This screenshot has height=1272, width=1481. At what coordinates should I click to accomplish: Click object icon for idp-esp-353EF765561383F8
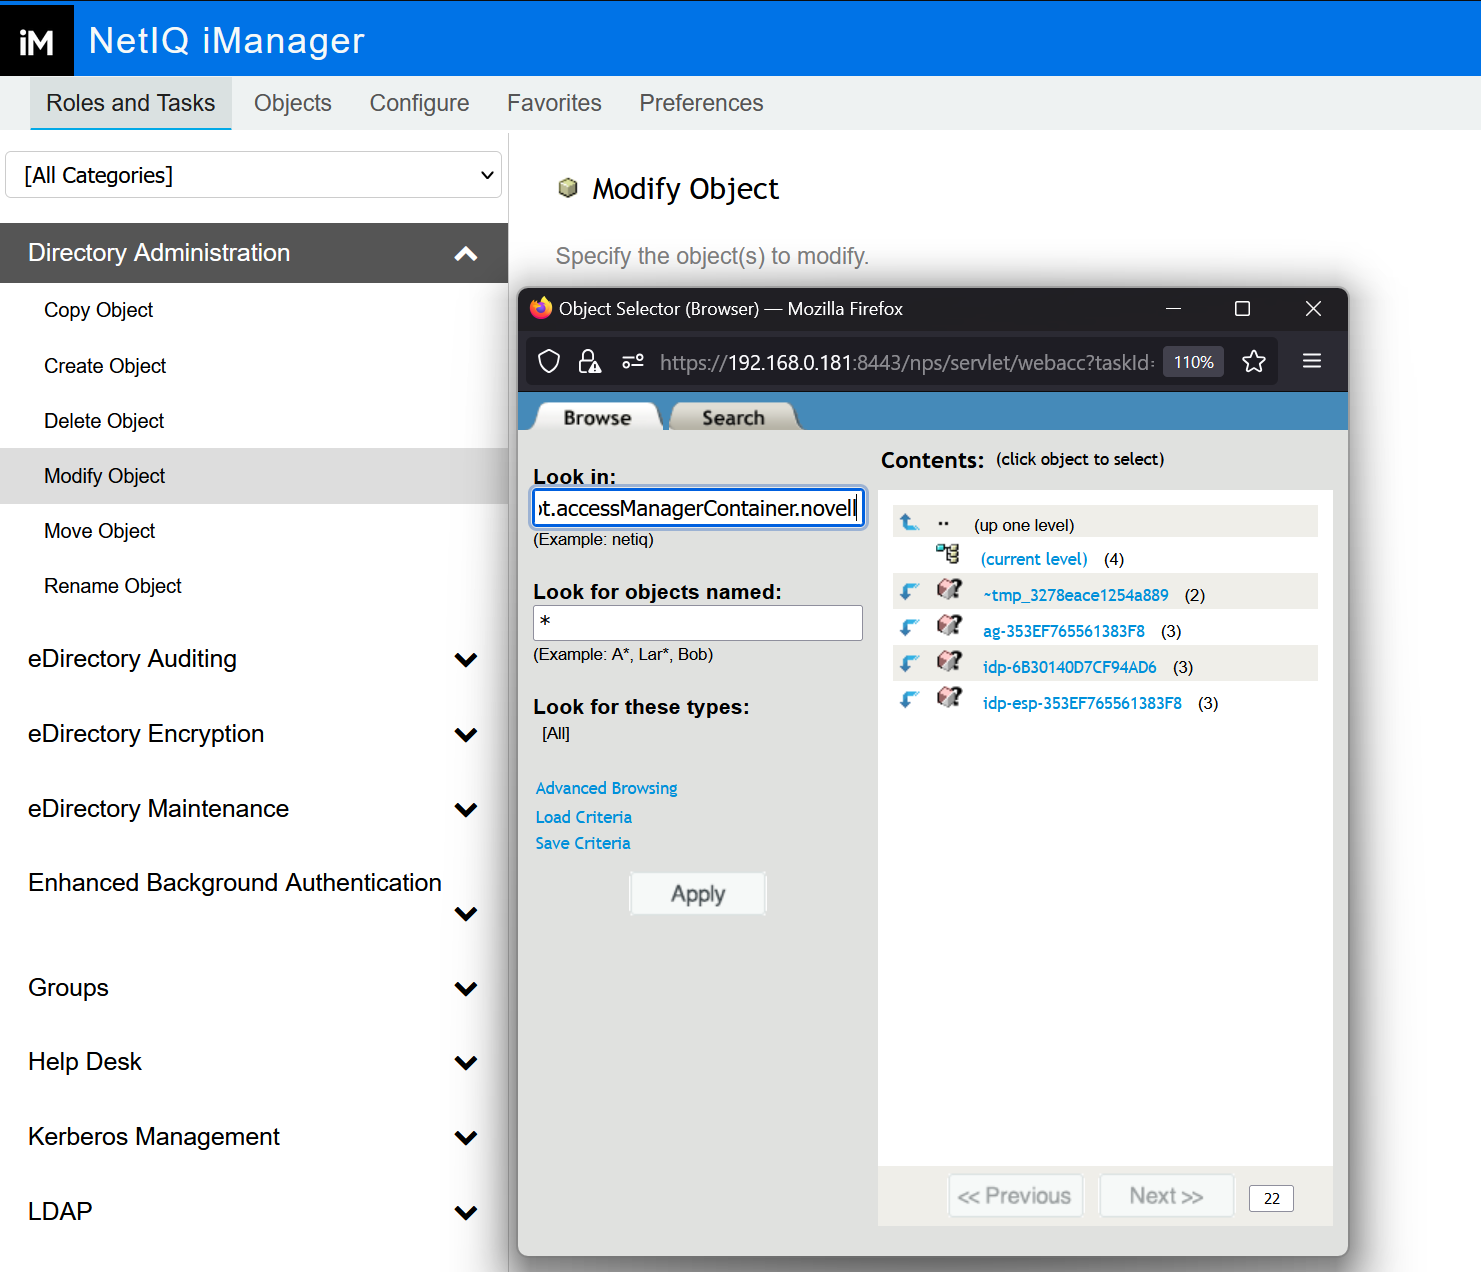(x=949, y=699)
